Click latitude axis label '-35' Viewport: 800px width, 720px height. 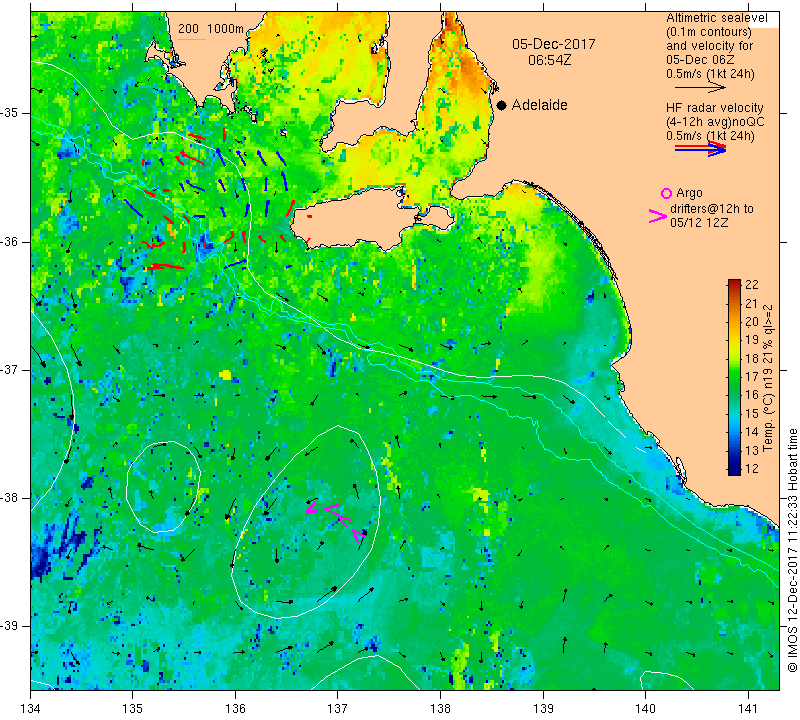(x=10, y=113)
